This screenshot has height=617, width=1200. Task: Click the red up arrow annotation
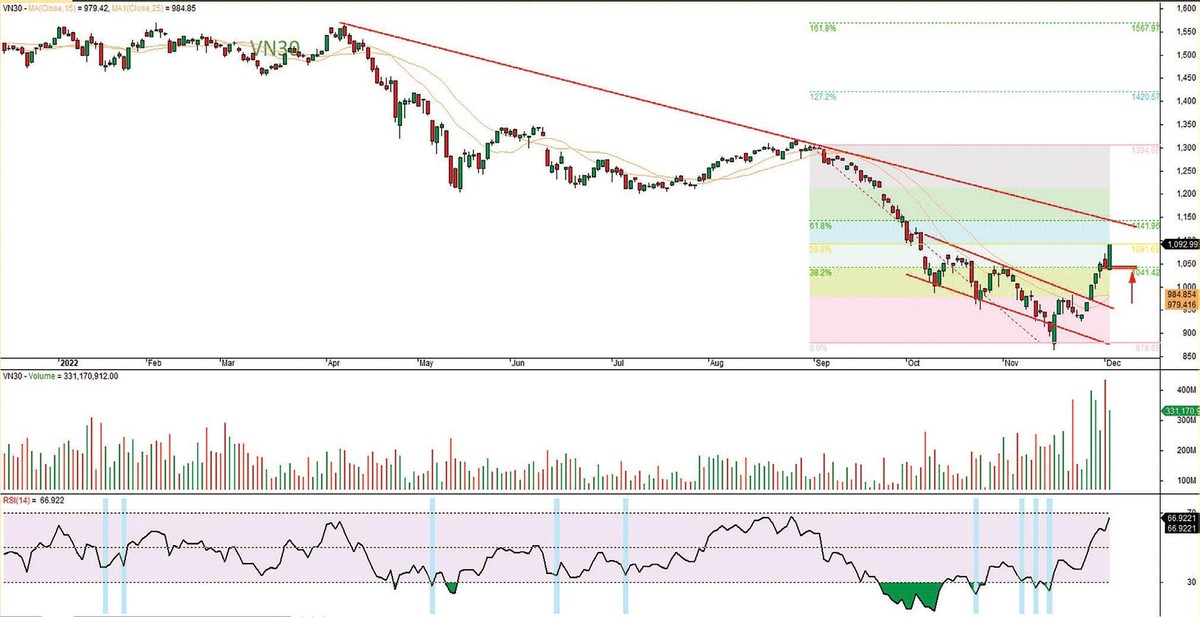pyautogui.click(x=1132, y=288)
